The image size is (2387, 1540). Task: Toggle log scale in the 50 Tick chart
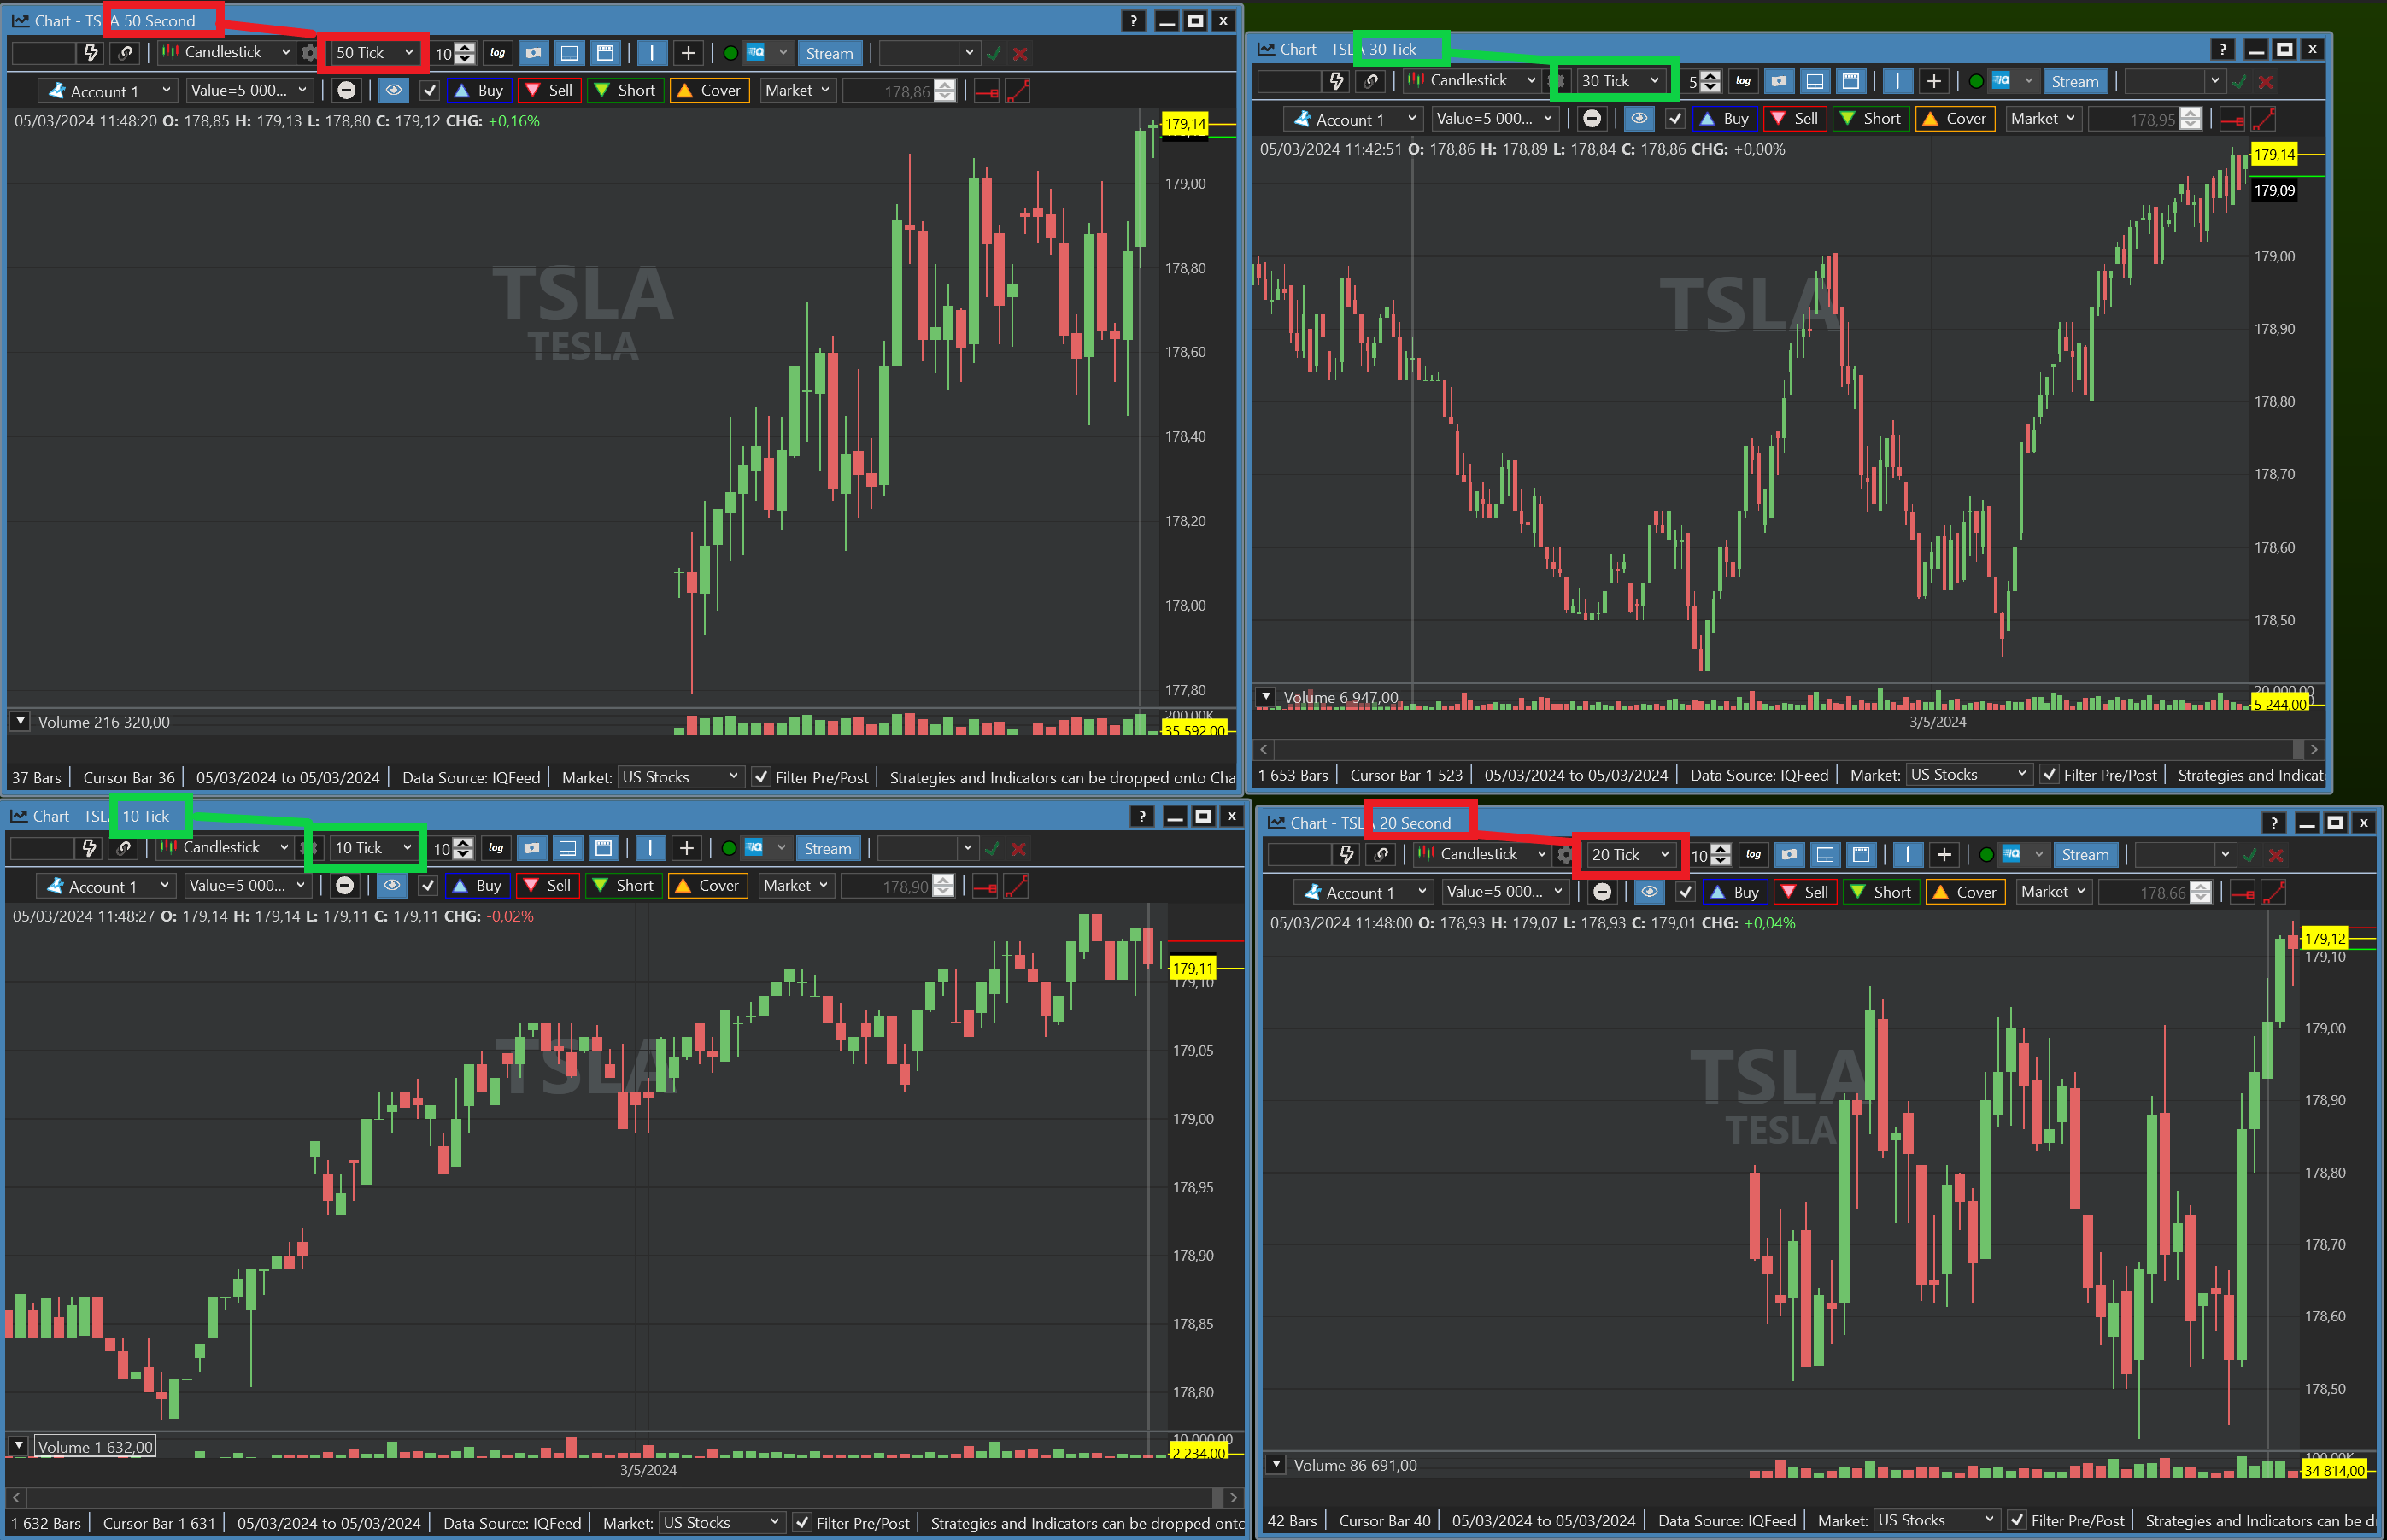coord(497,53)
